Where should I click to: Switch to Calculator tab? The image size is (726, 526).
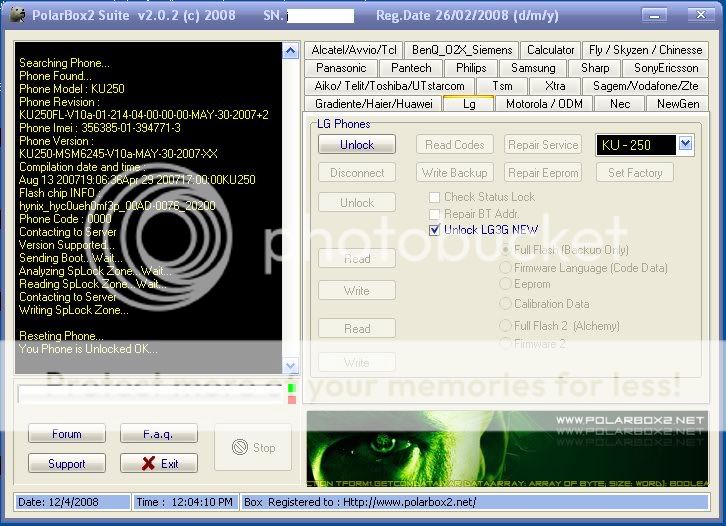550,50
